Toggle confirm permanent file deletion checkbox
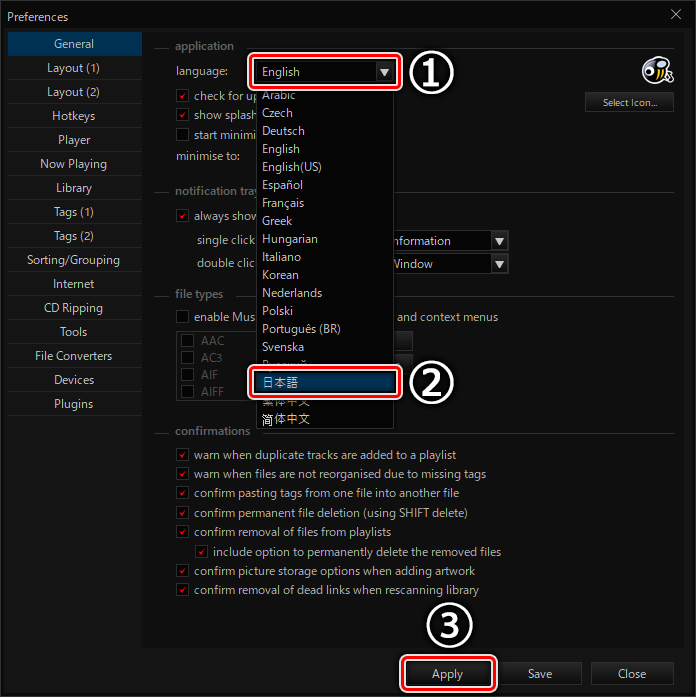Viewport: 696px width, 697px height. [182, 513]
